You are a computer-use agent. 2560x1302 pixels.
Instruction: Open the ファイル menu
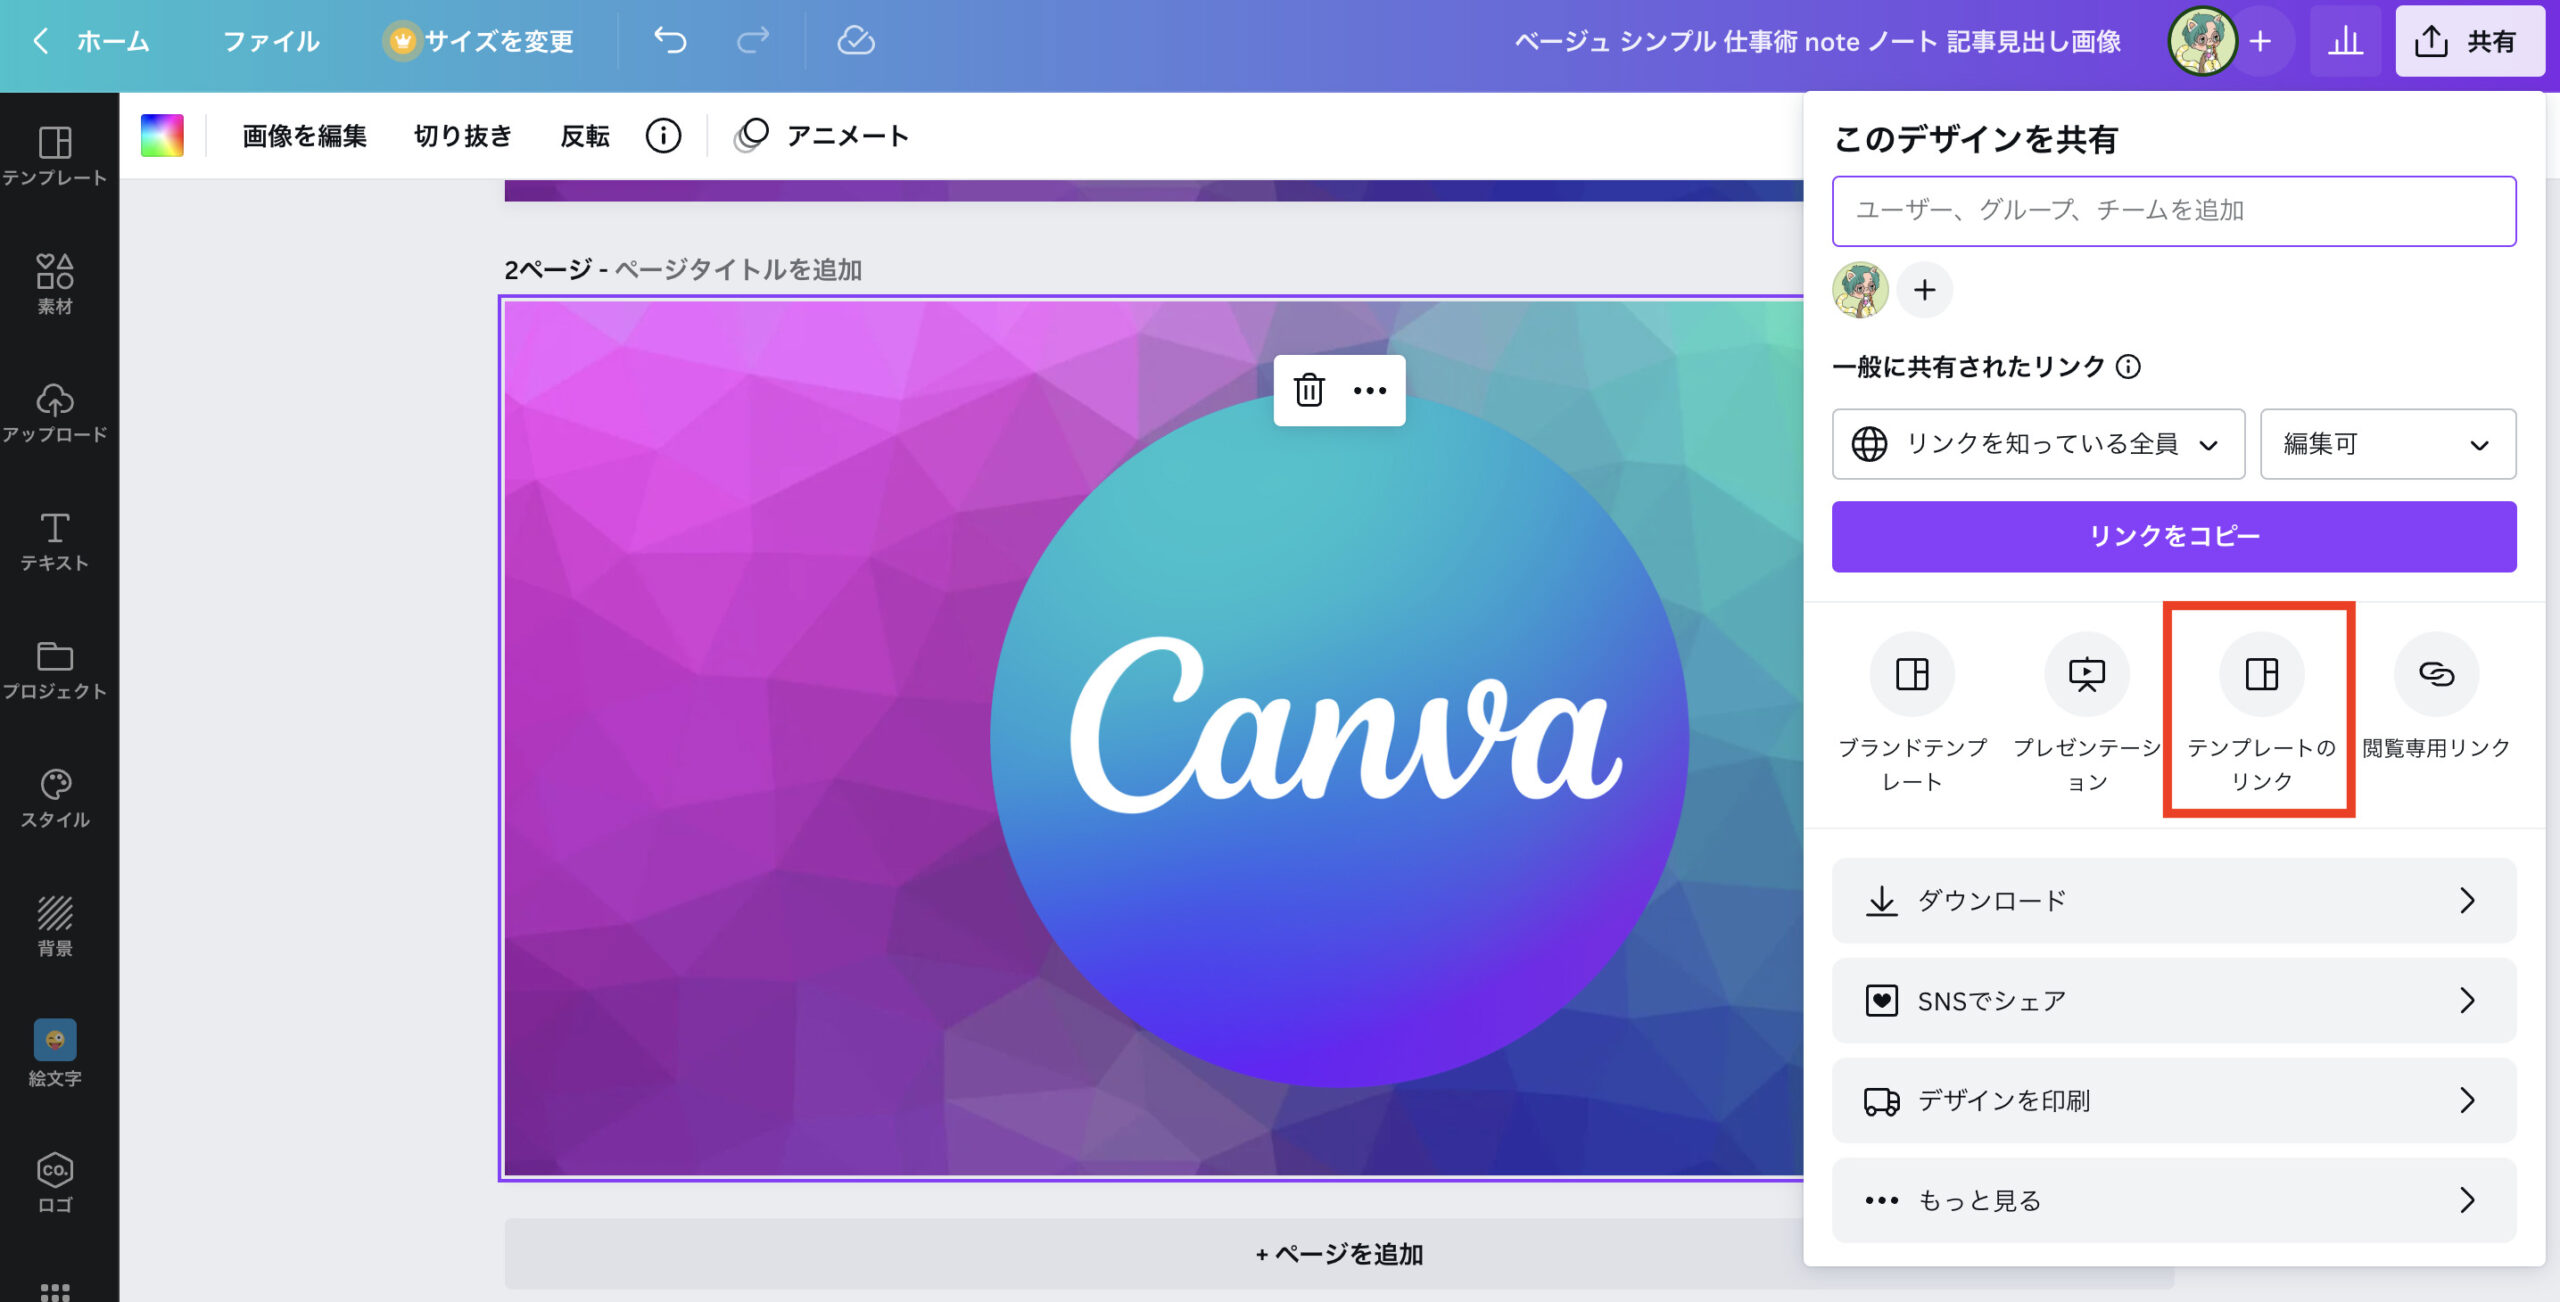click(270, 41)
